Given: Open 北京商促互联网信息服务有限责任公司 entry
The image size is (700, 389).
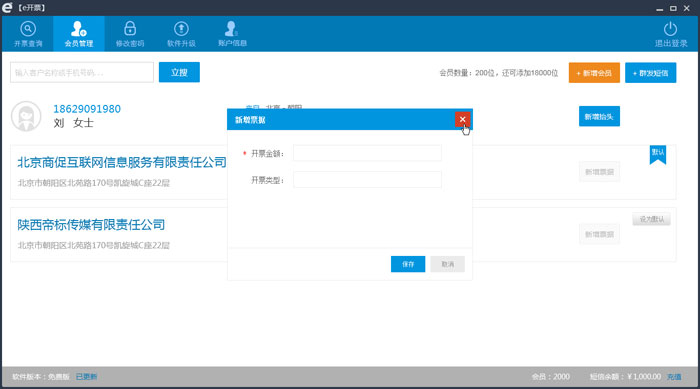Looking at the screenshot, I should [122, 162].
